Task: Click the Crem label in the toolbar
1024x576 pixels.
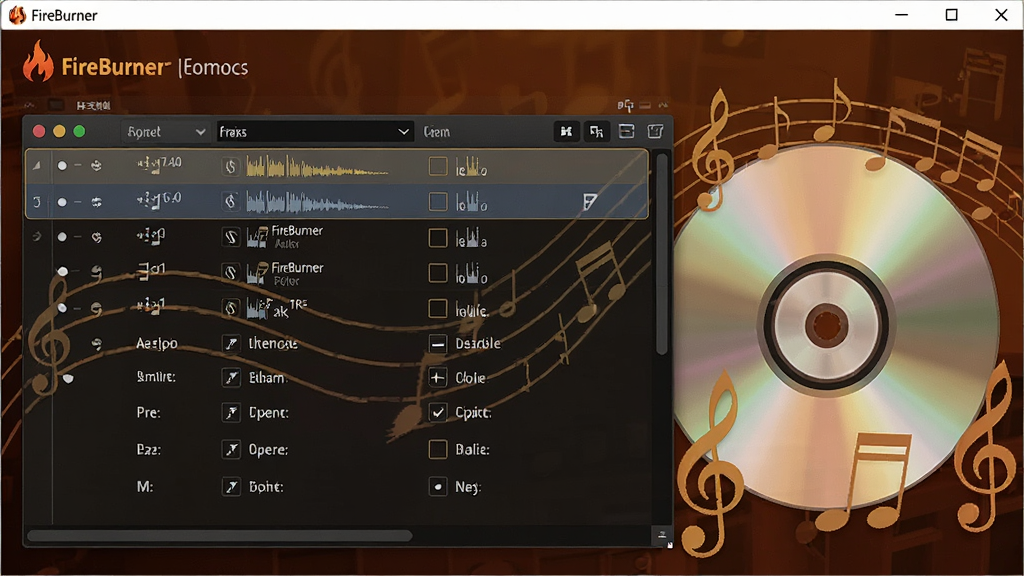Action: click(436, 132)
